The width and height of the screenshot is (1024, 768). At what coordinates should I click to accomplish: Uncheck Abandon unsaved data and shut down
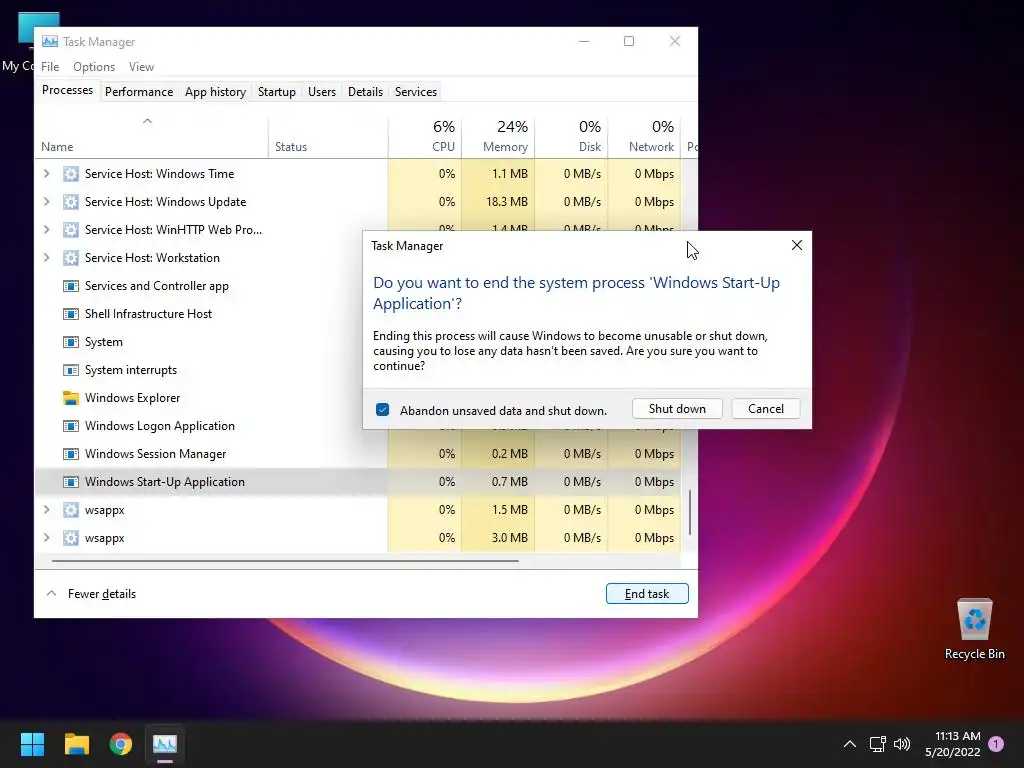[383, 409]
